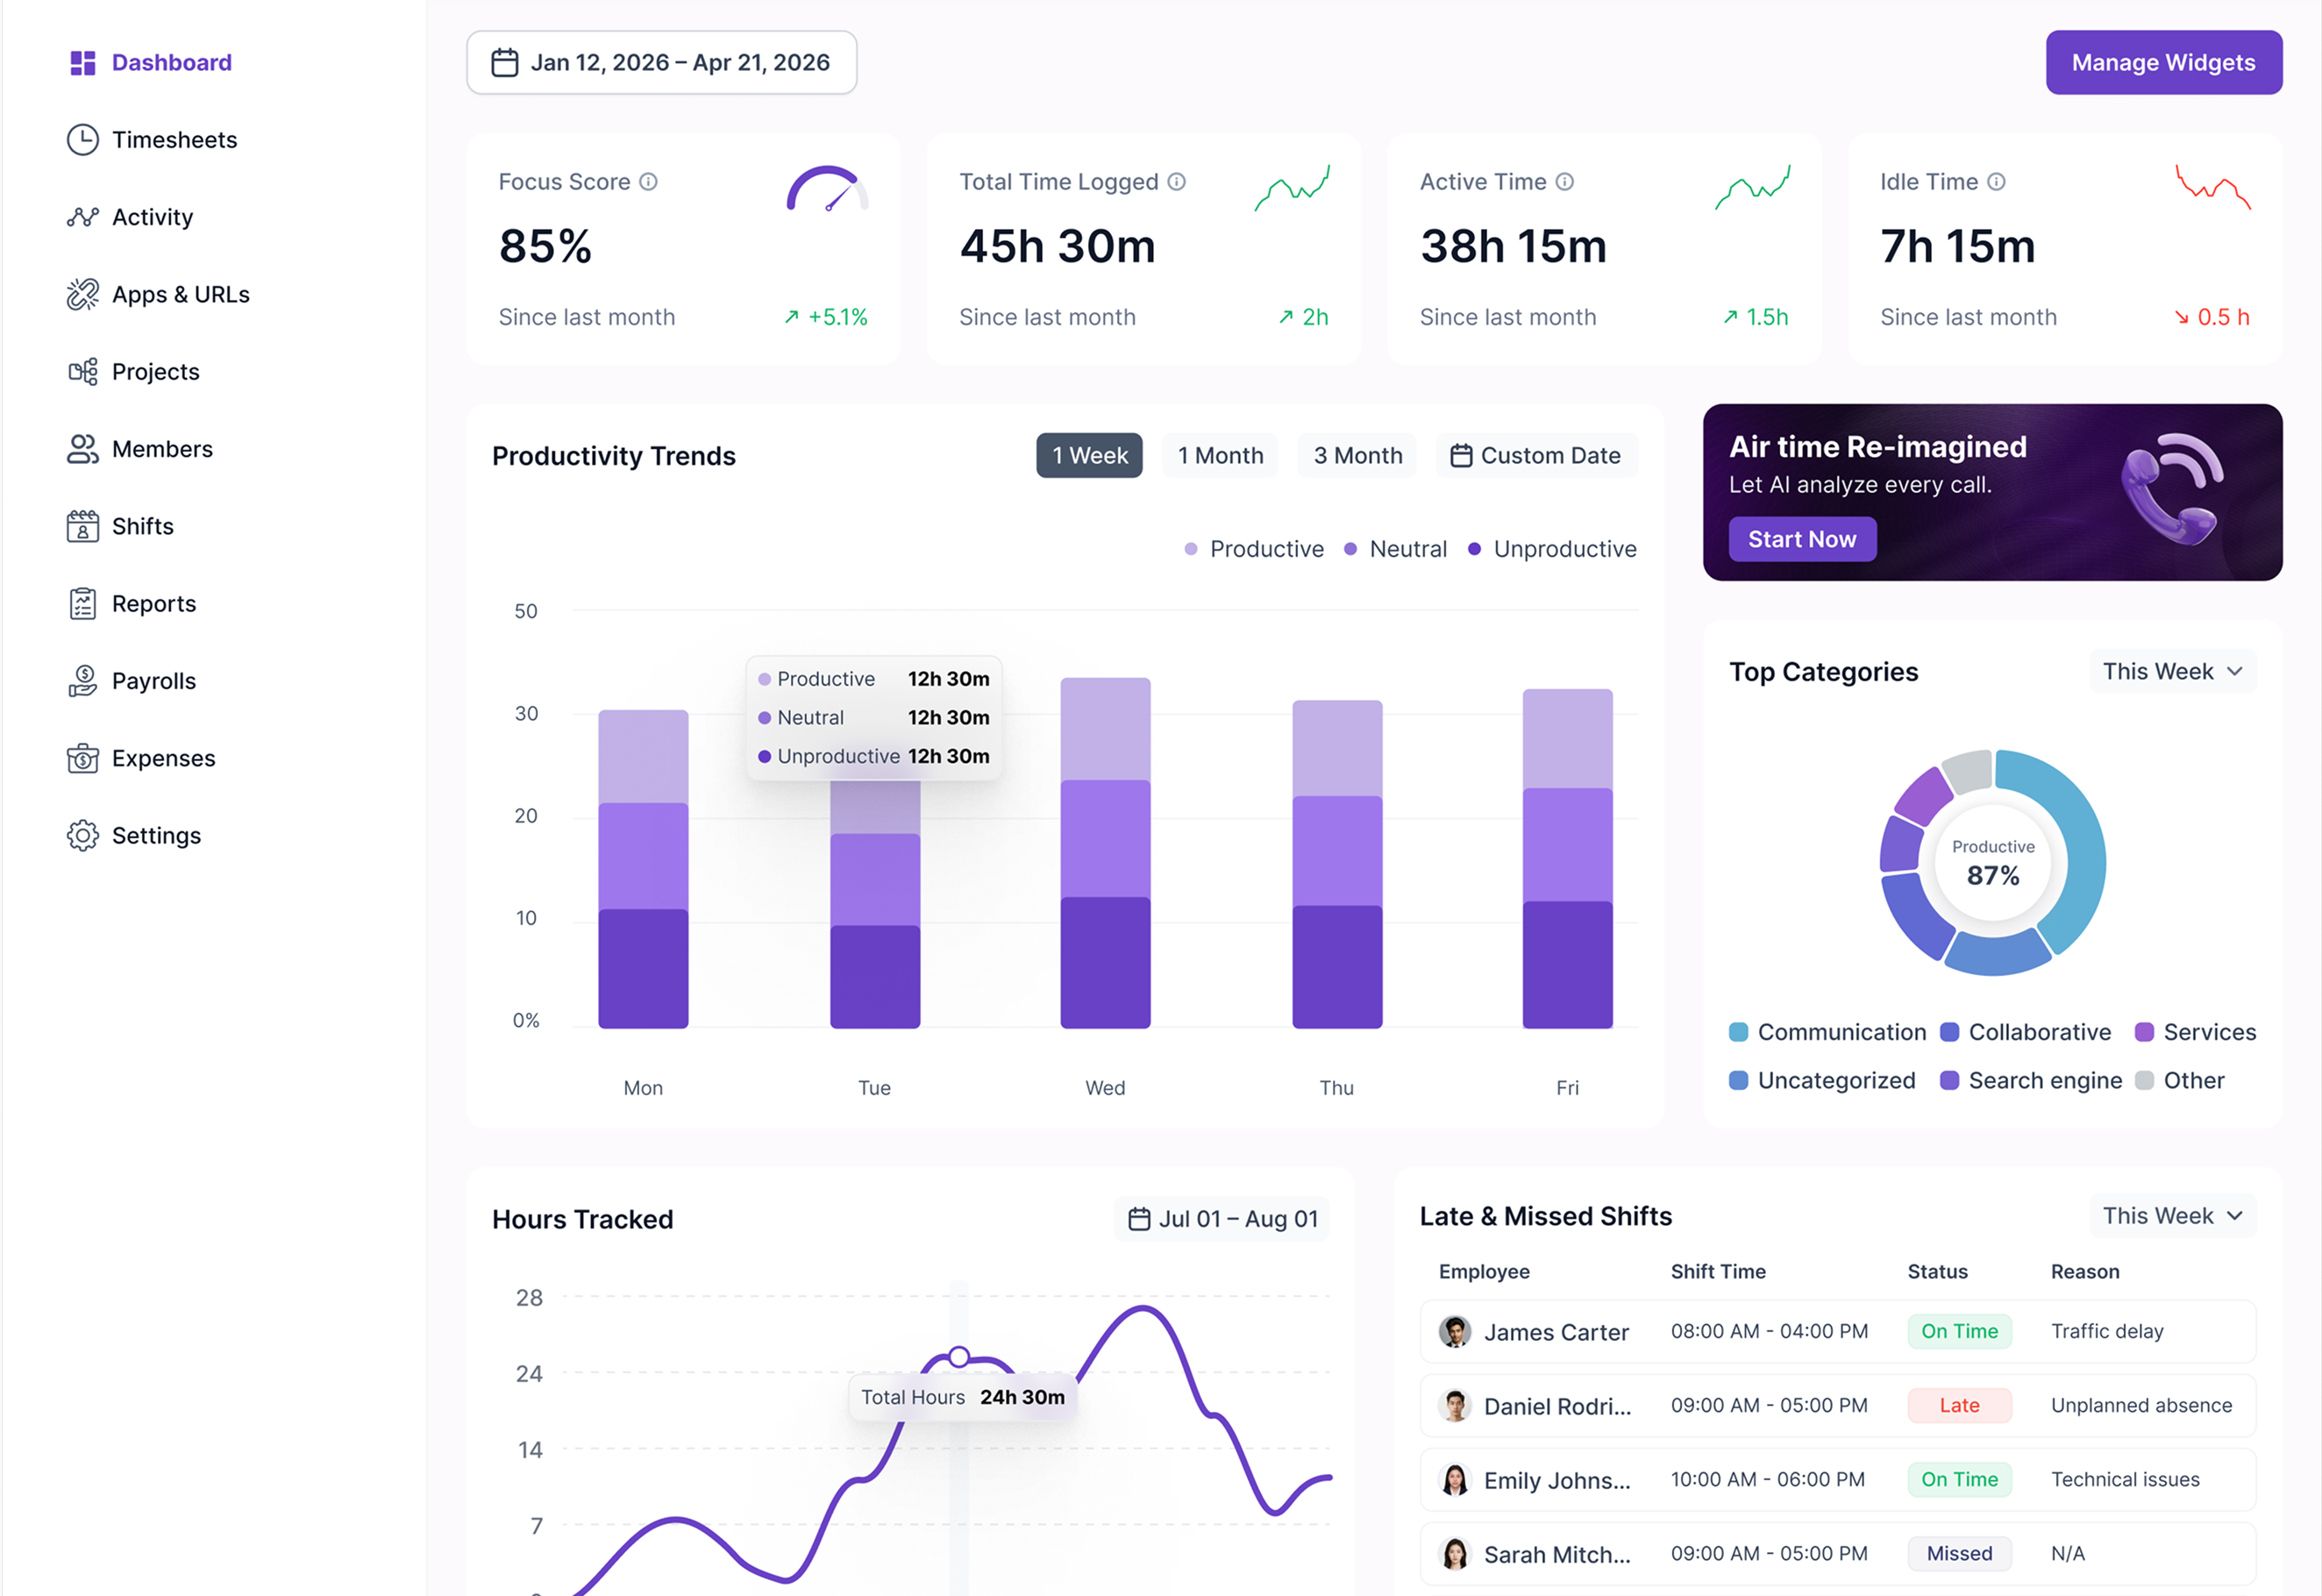Viewport: 2322px width, 1596px height.
Task: Click the Total Time Logged info icon
Action: click(1177, 182)
